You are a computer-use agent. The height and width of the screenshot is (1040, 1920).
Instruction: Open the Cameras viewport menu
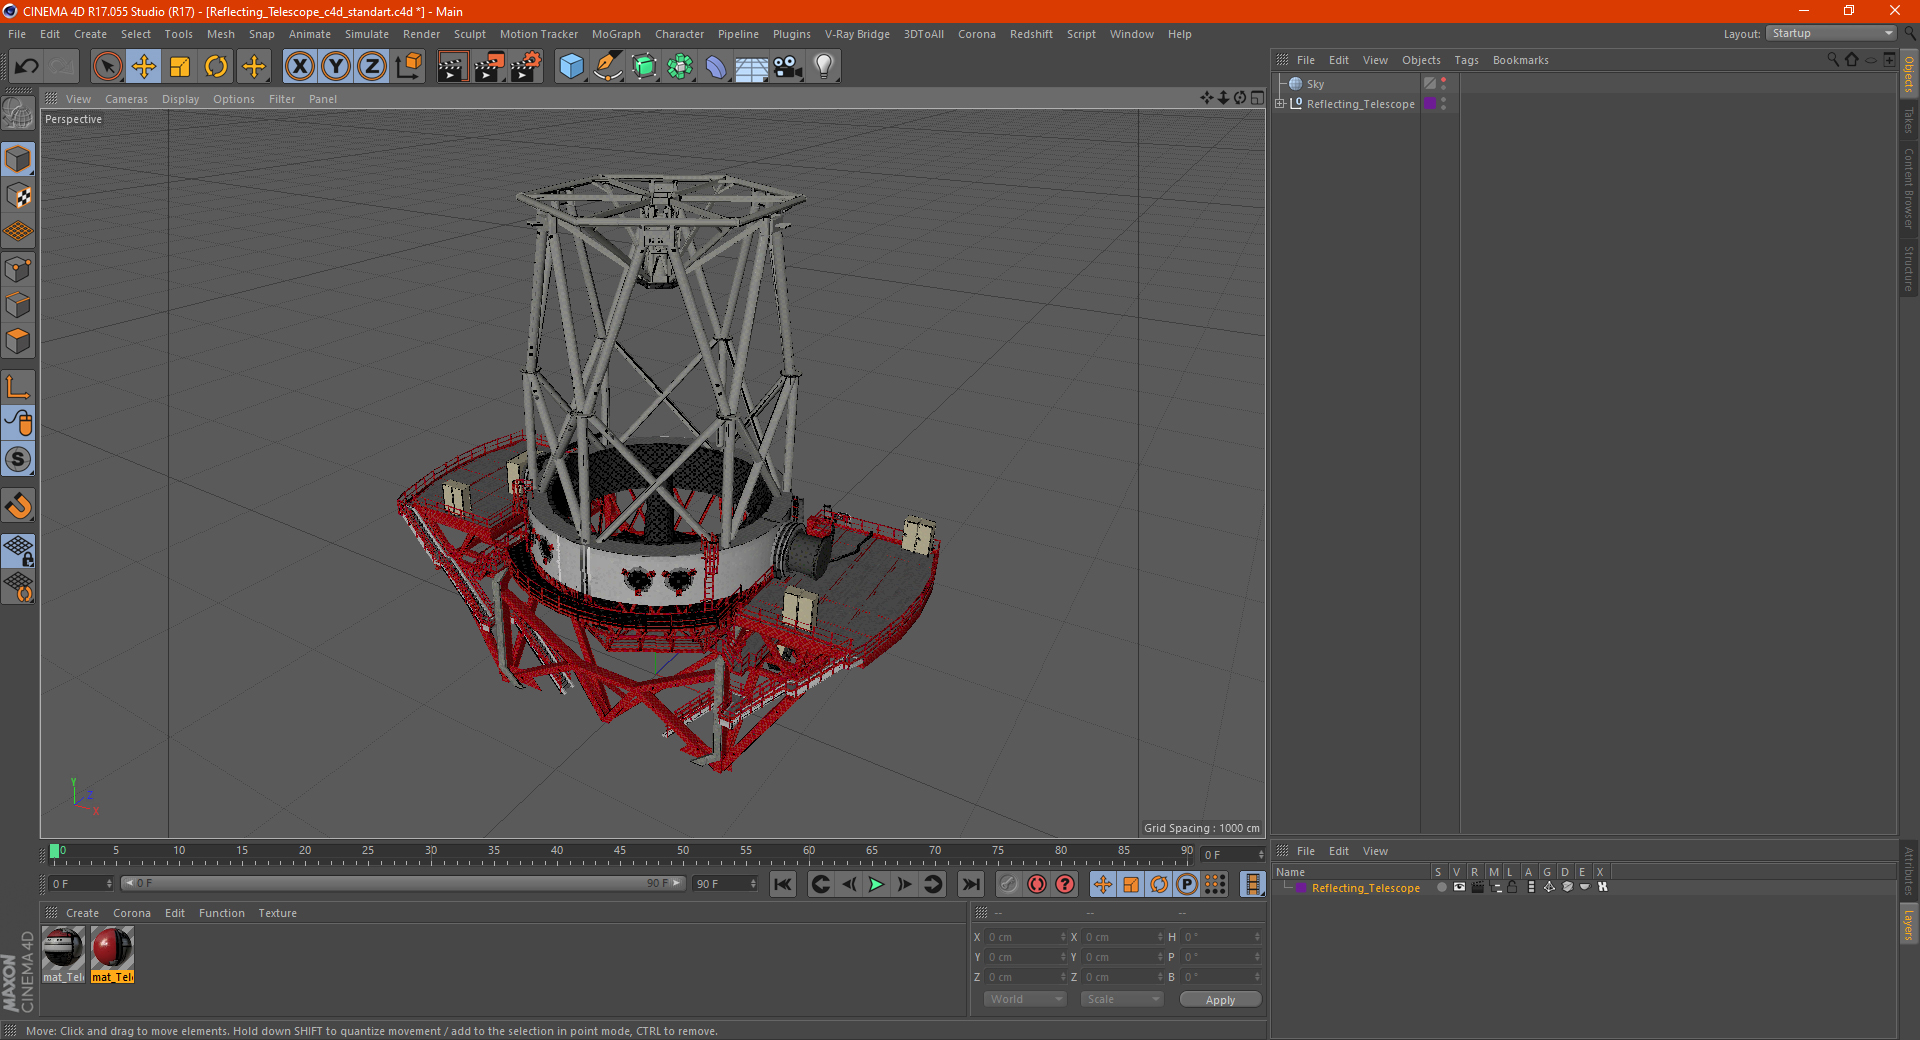[126, 99]
